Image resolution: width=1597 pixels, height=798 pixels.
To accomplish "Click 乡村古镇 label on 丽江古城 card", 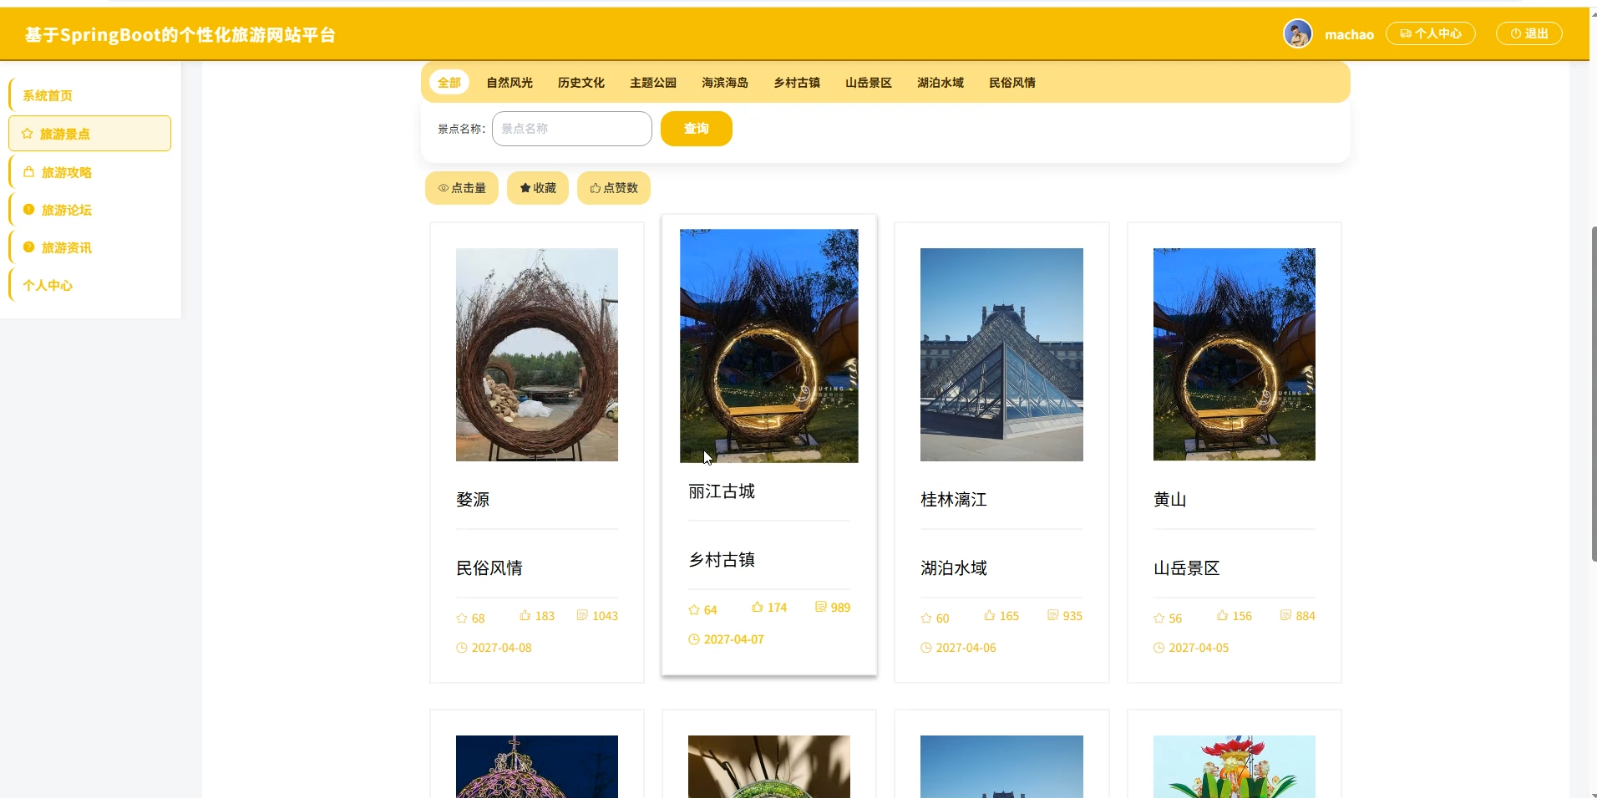I will (722, 560).
